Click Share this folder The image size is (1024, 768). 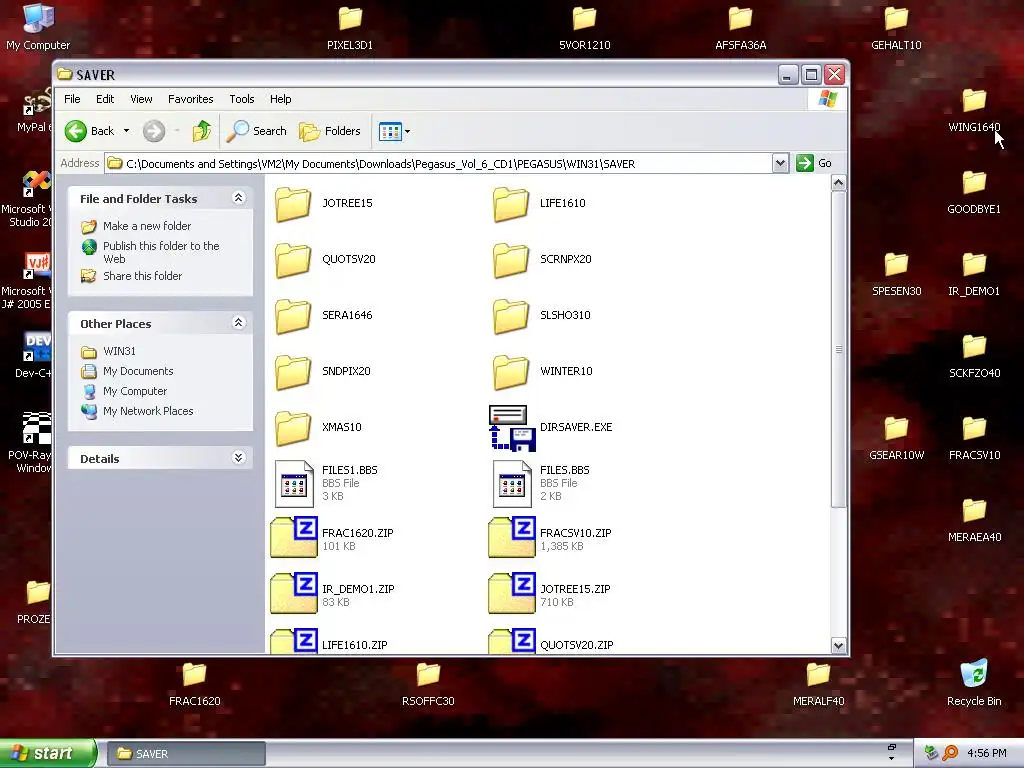(142, 276)
